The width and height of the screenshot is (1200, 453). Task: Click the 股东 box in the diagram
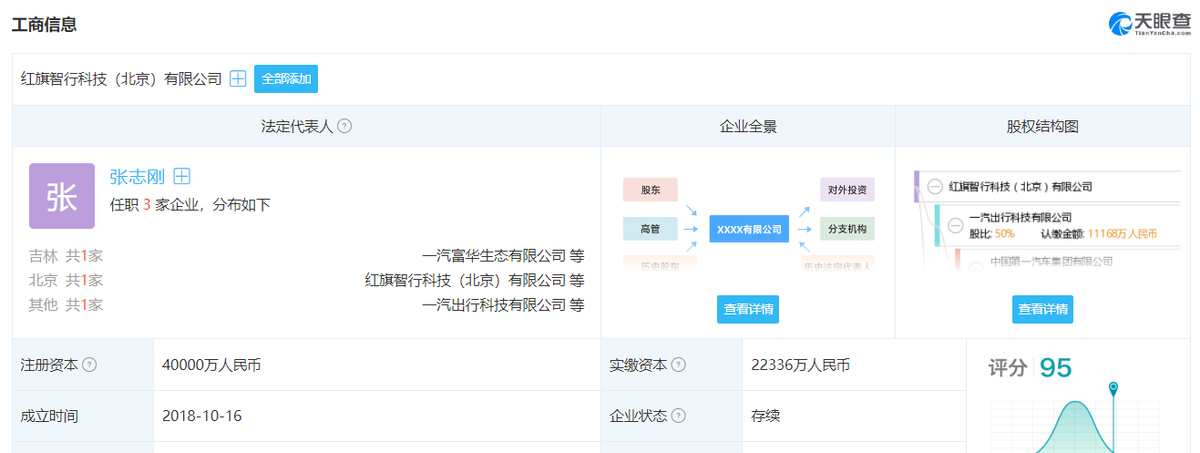[x=650, y=189]
